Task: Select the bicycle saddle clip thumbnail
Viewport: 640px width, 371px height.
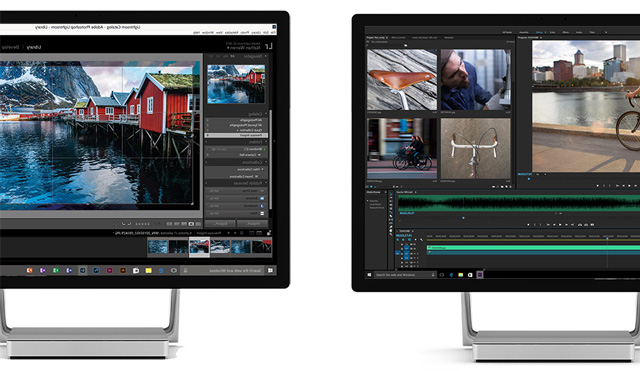Action: [x=402, y=80]
